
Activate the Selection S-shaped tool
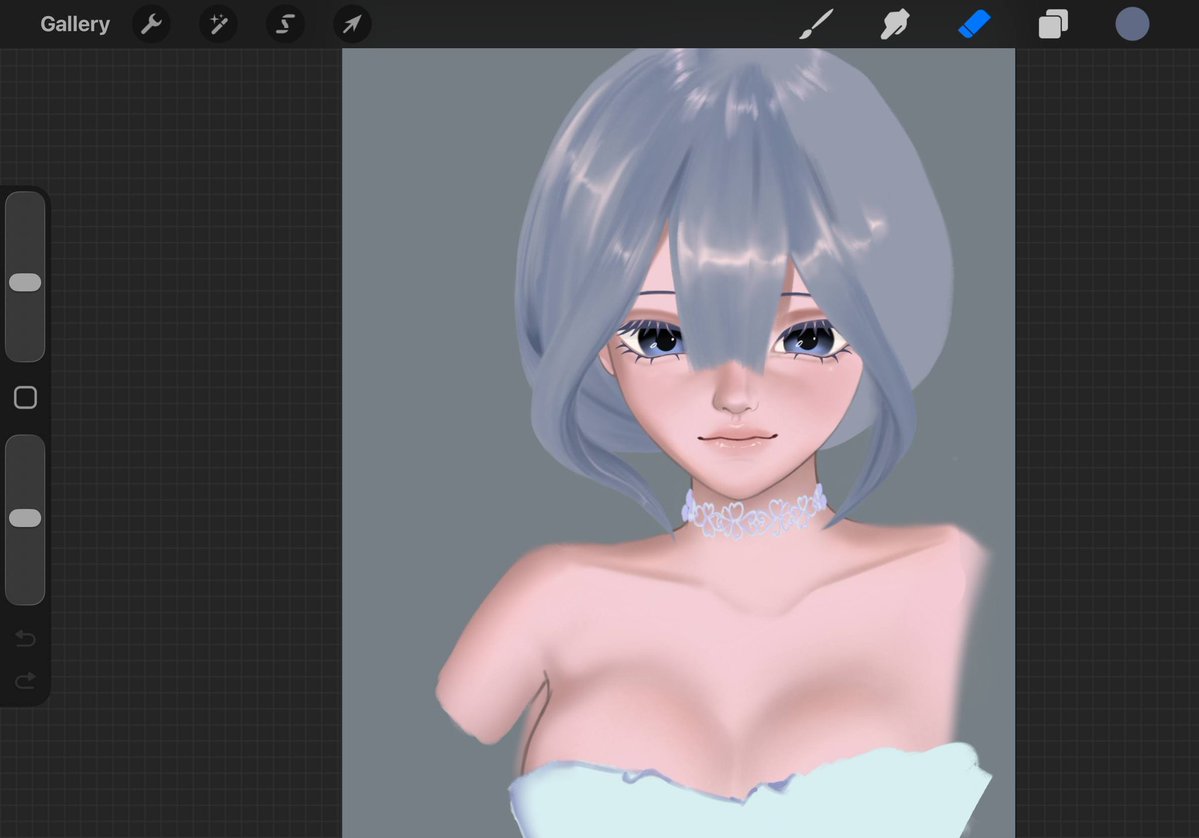[285, 24]
